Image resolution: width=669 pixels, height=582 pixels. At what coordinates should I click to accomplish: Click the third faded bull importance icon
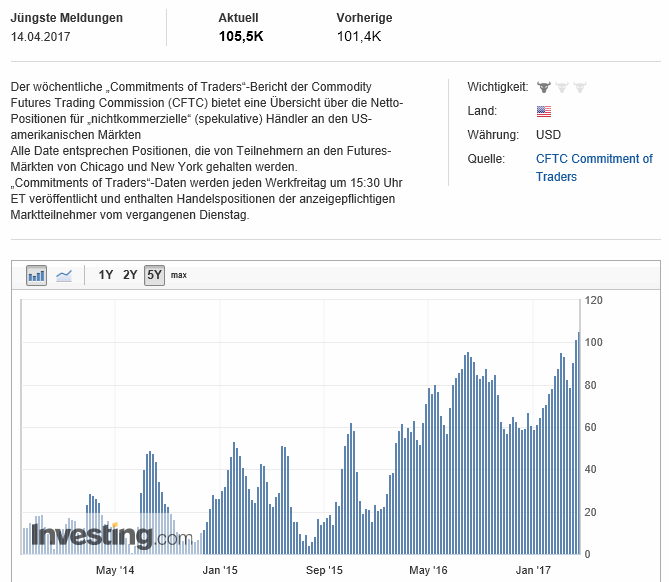click(x=580, y=87)
